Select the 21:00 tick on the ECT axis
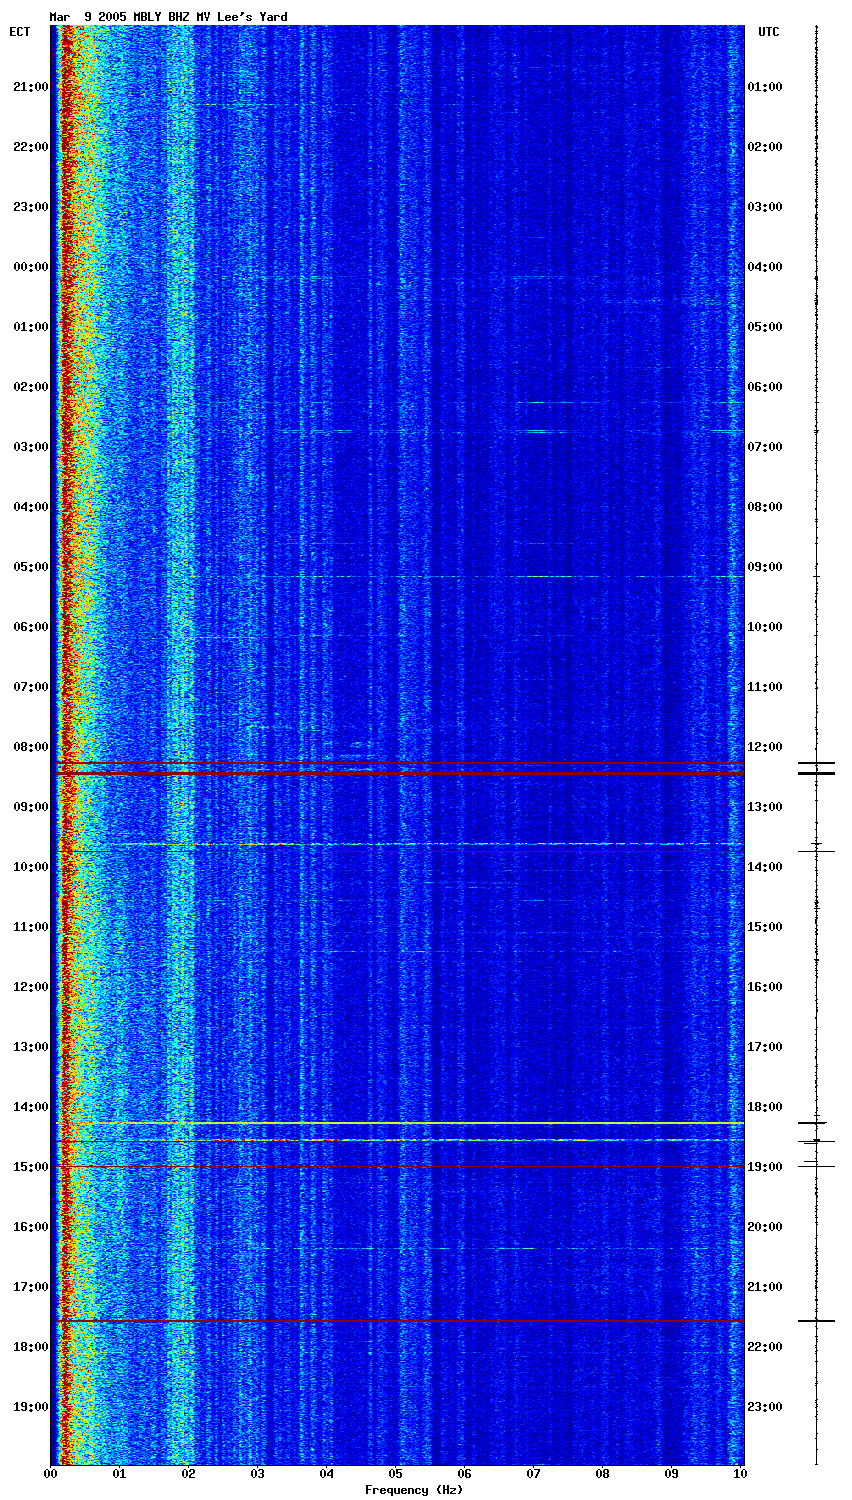This screenshot has width=852, height=1500. [x=30, y=87]
